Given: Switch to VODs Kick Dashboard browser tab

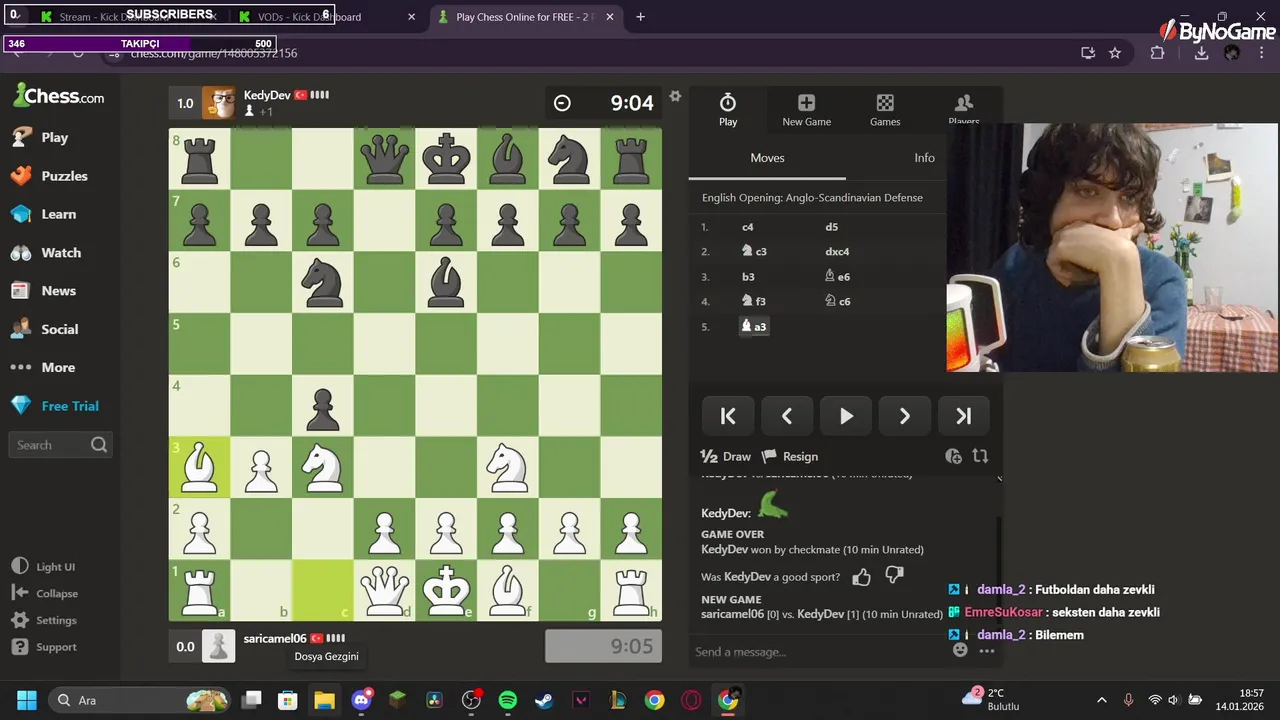Looking at the screenshot, I should point(325,17).
